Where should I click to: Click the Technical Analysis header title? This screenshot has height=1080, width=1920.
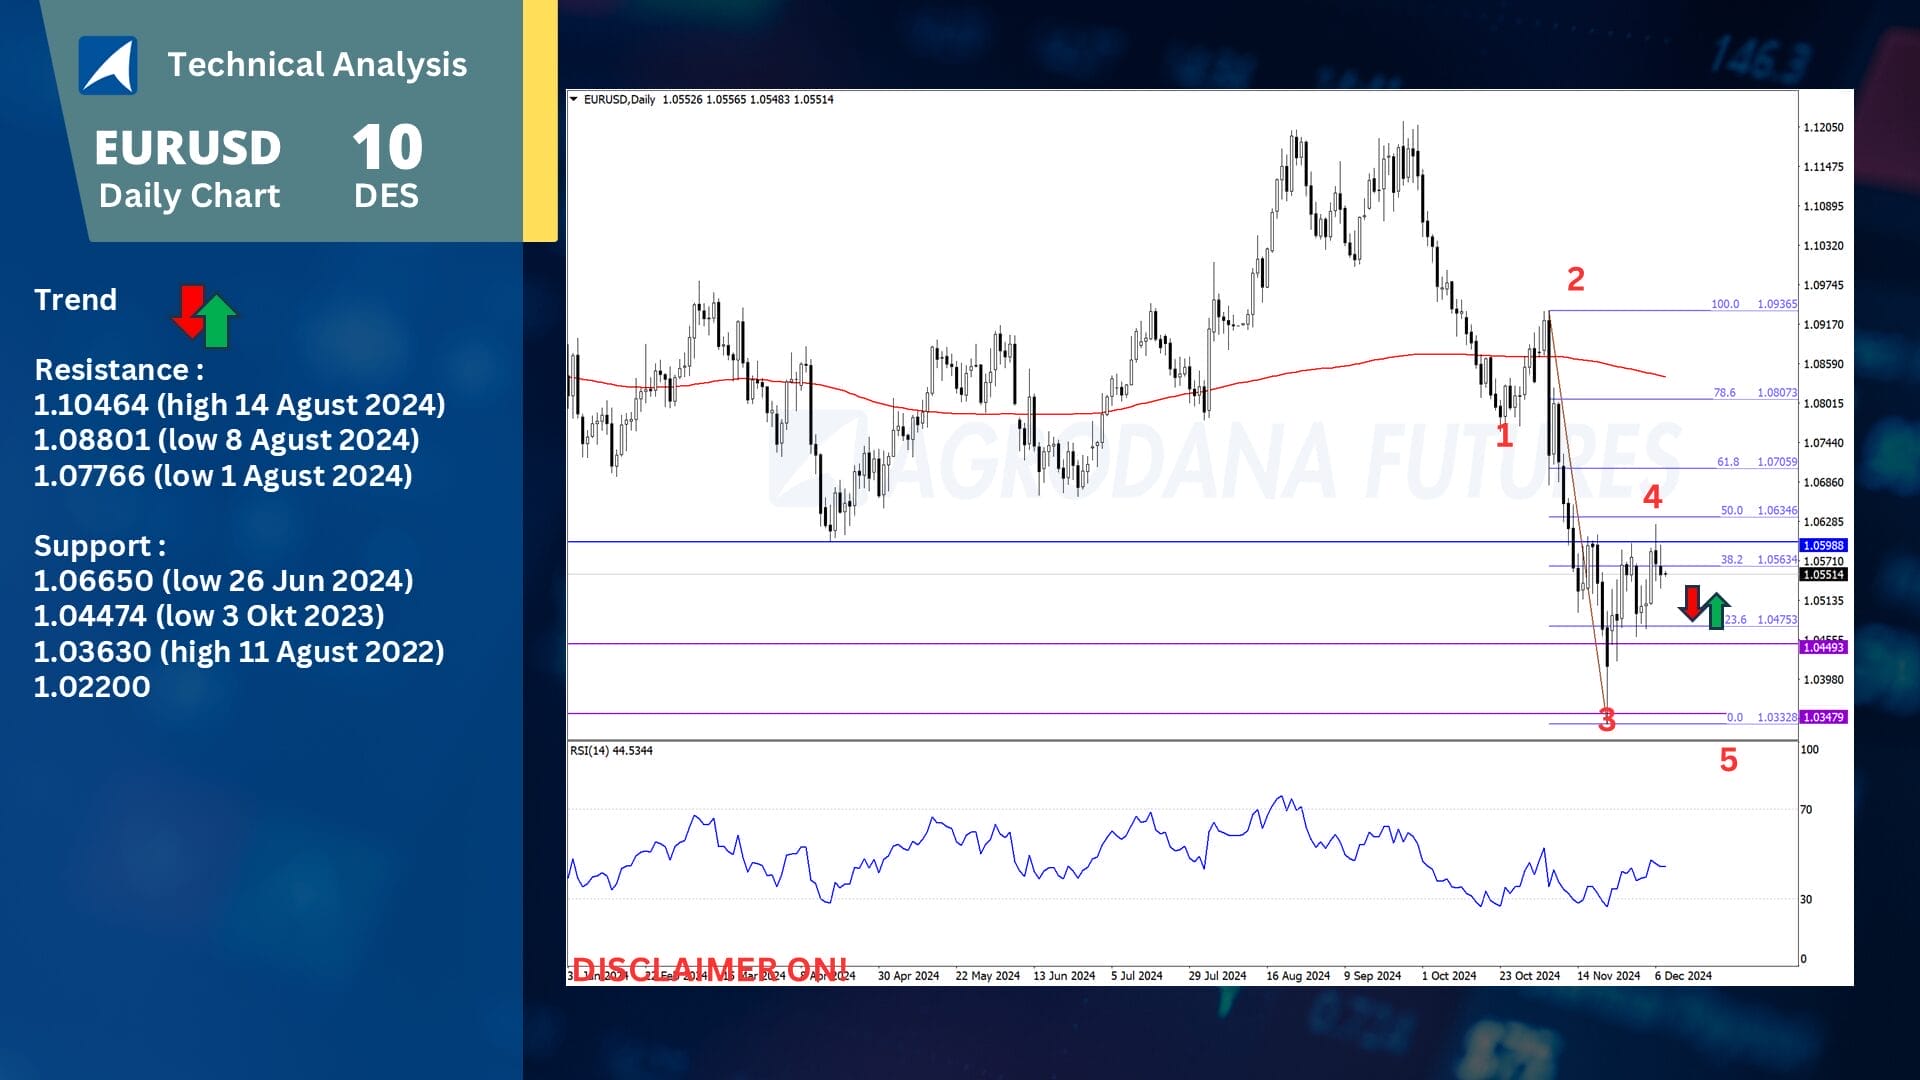[x=317, y=65]
